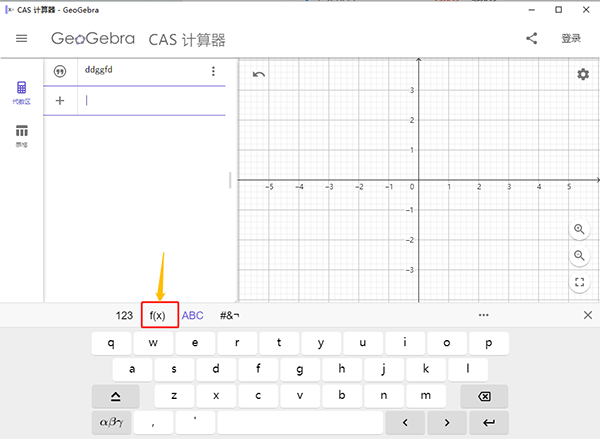Tap the q key on keyboard

(111, 343)
